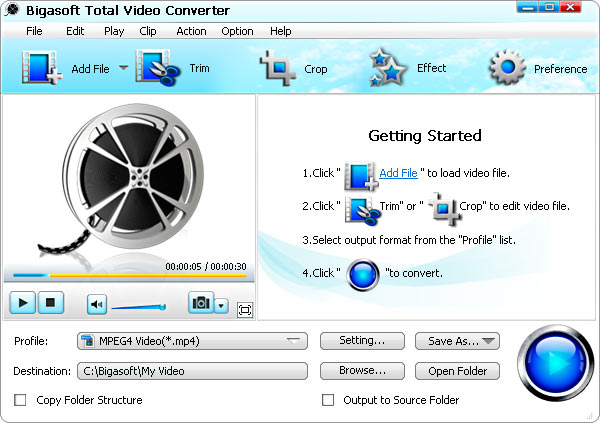
Task: Click the playback progress bar
Action: click(x=129, y=275)
